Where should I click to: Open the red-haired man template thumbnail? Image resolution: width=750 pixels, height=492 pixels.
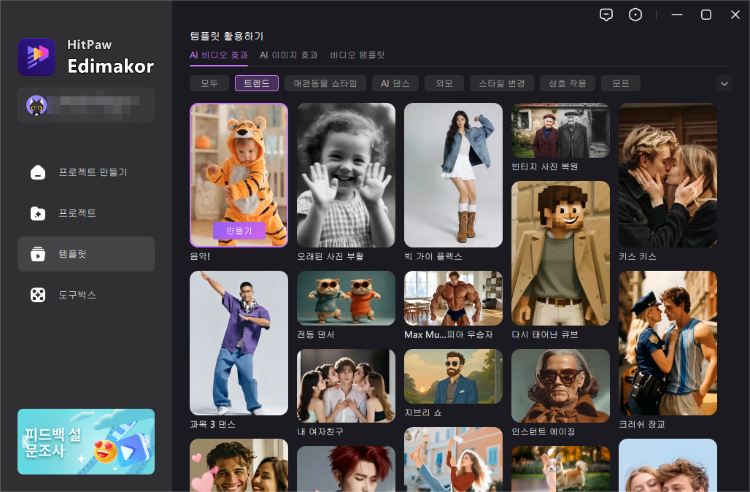[346, 469]
